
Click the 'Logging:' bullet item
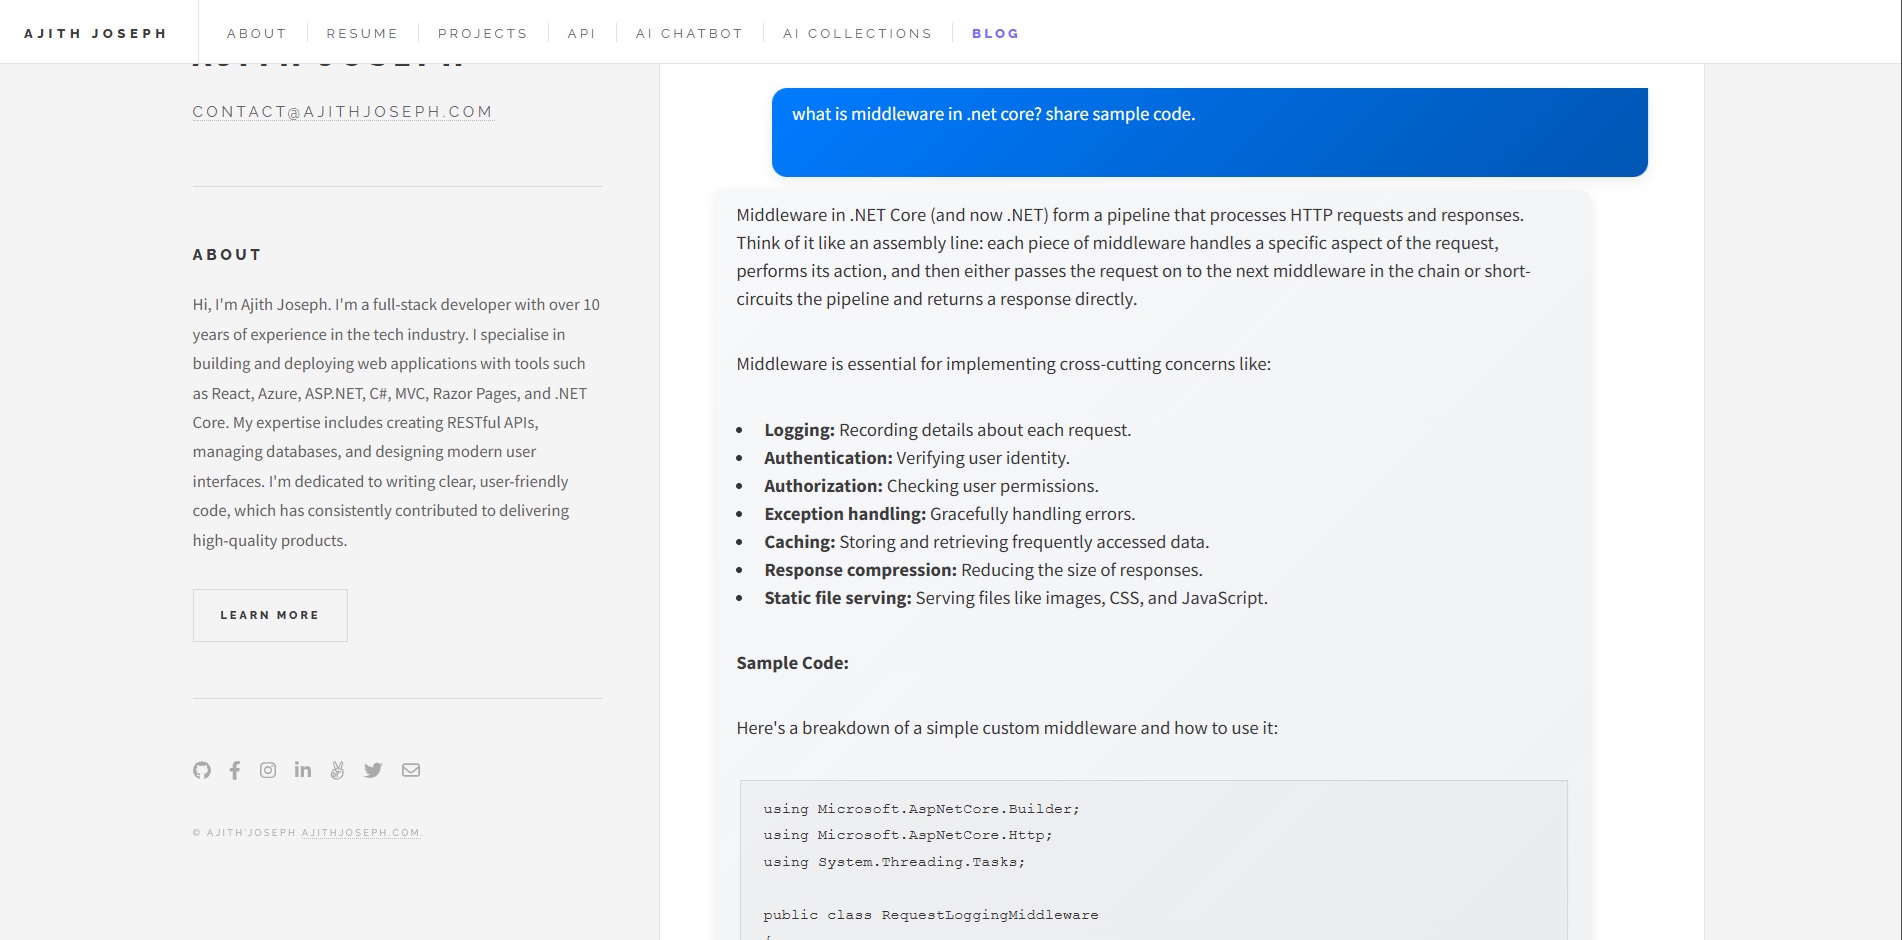point(948,430)
